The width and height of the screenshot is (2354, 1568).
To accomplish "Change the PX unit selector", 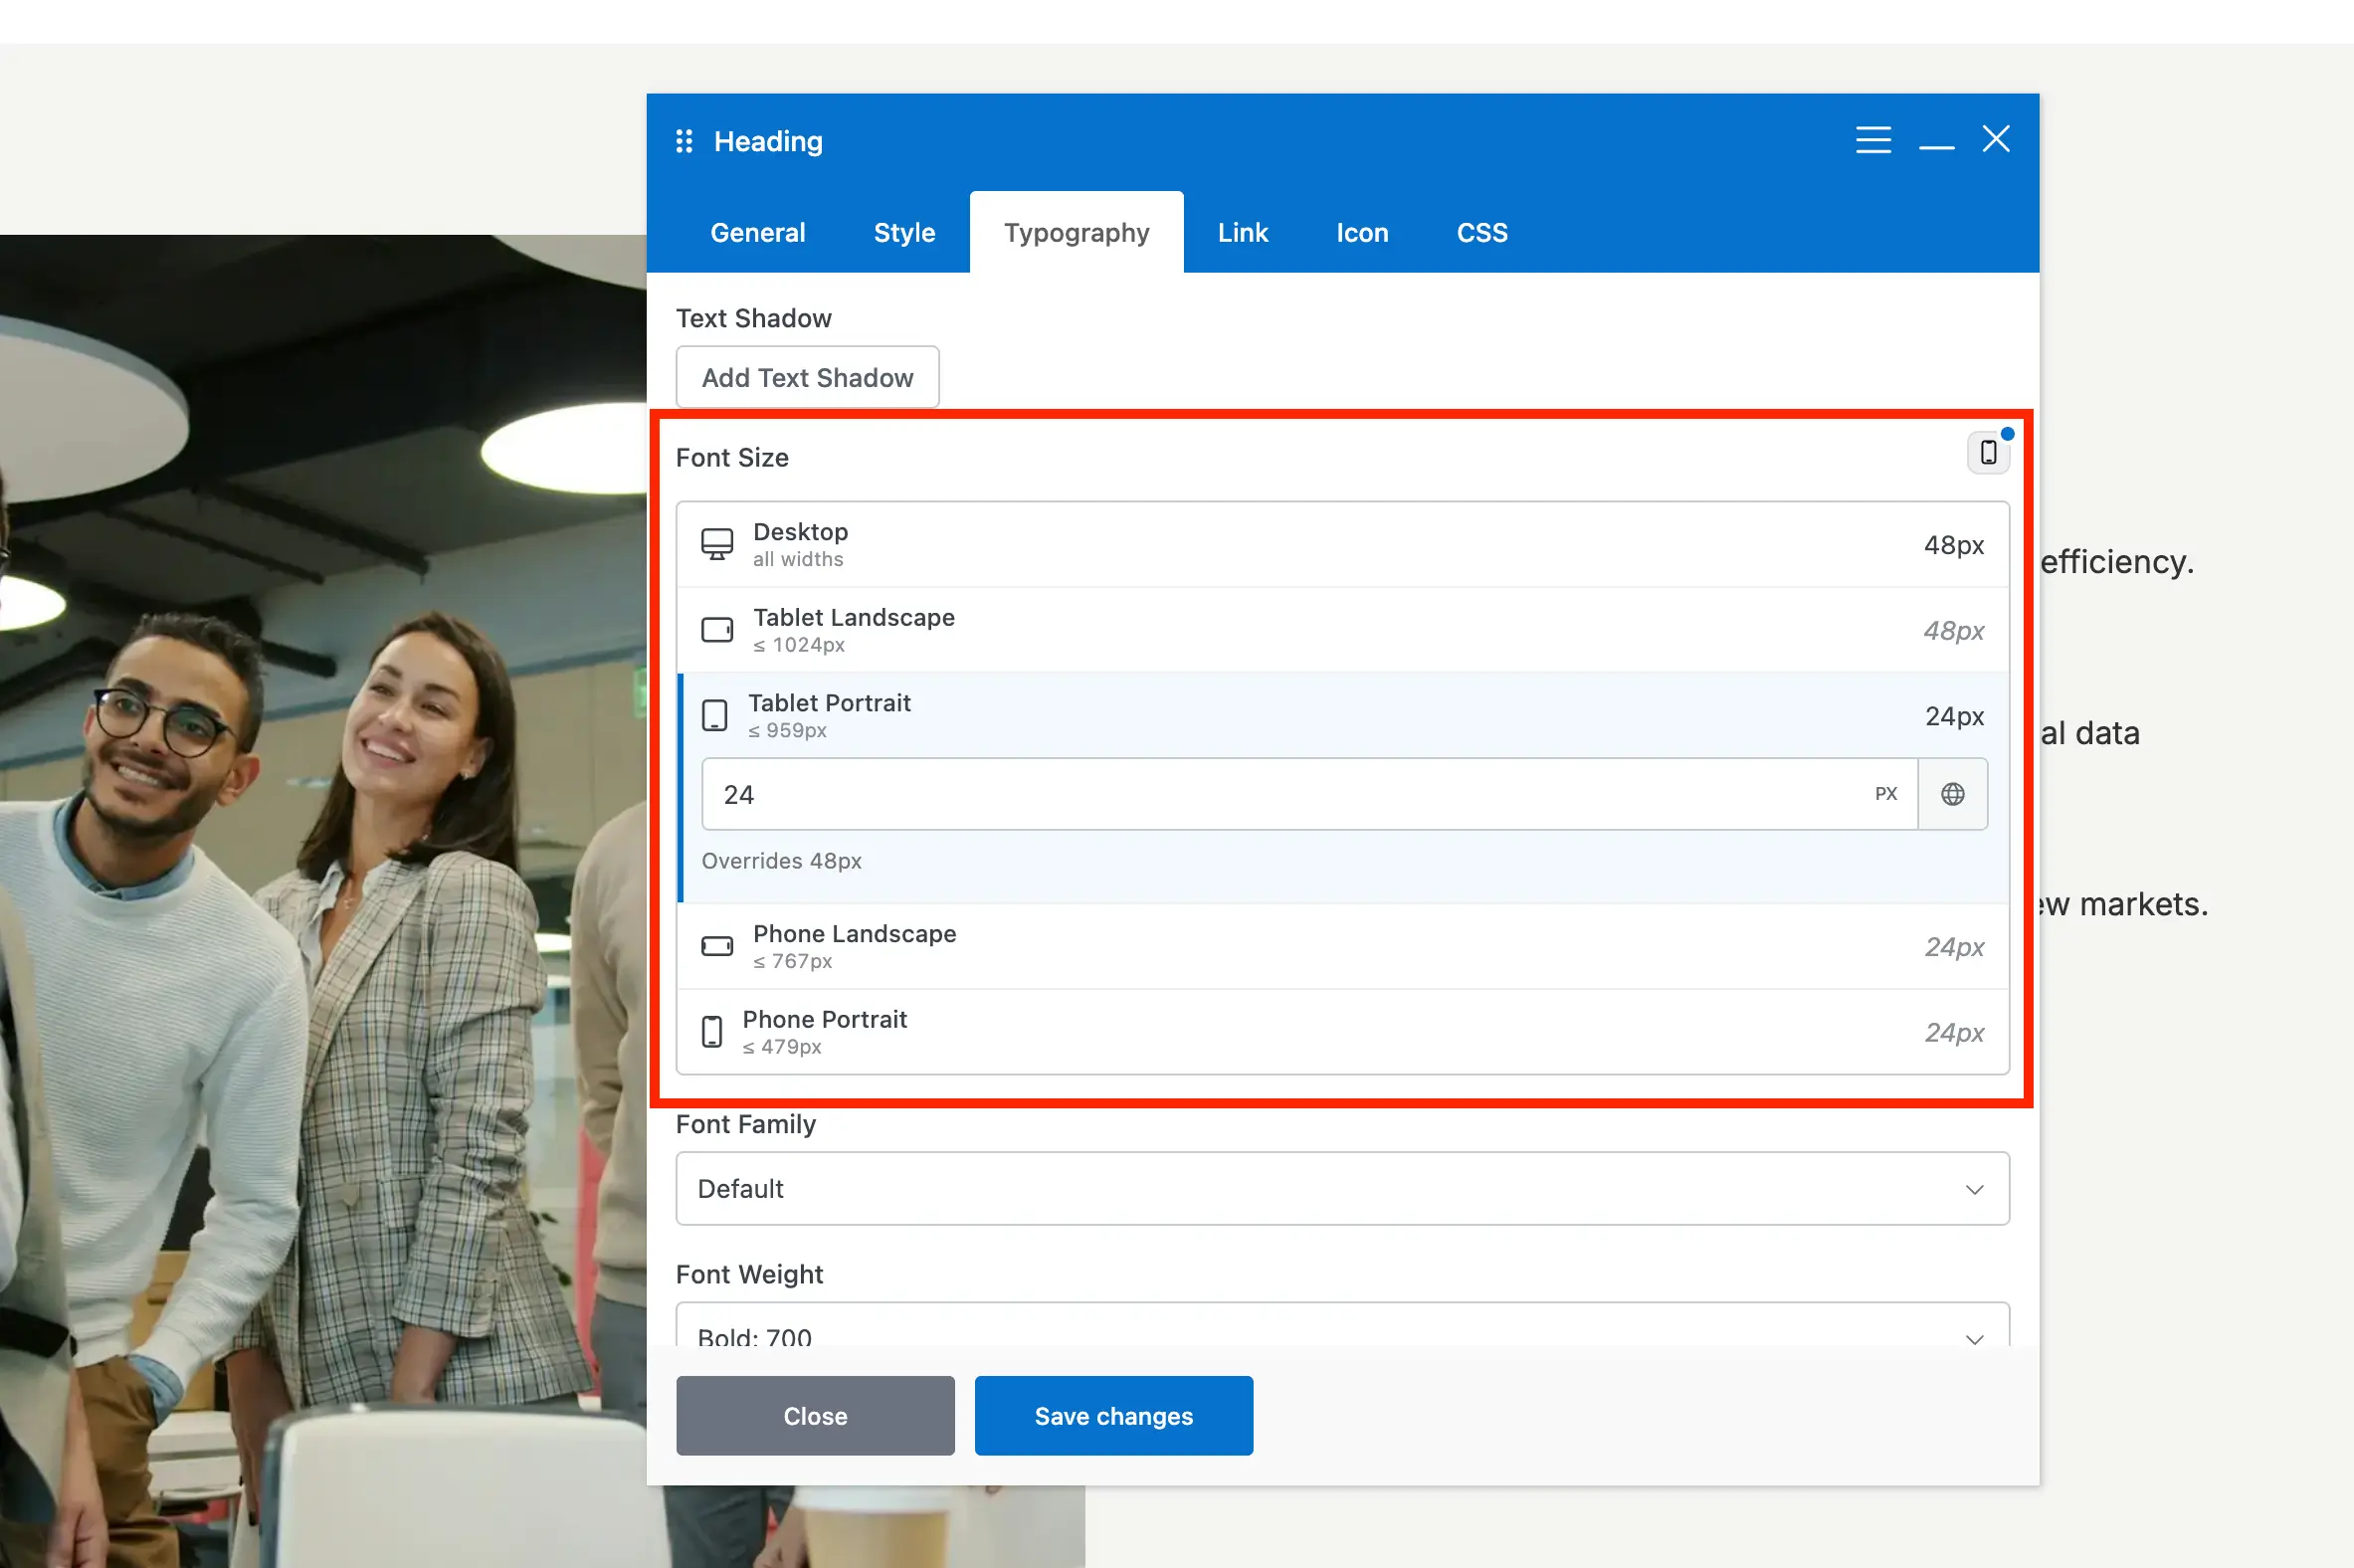I will tap(1885, 794).
